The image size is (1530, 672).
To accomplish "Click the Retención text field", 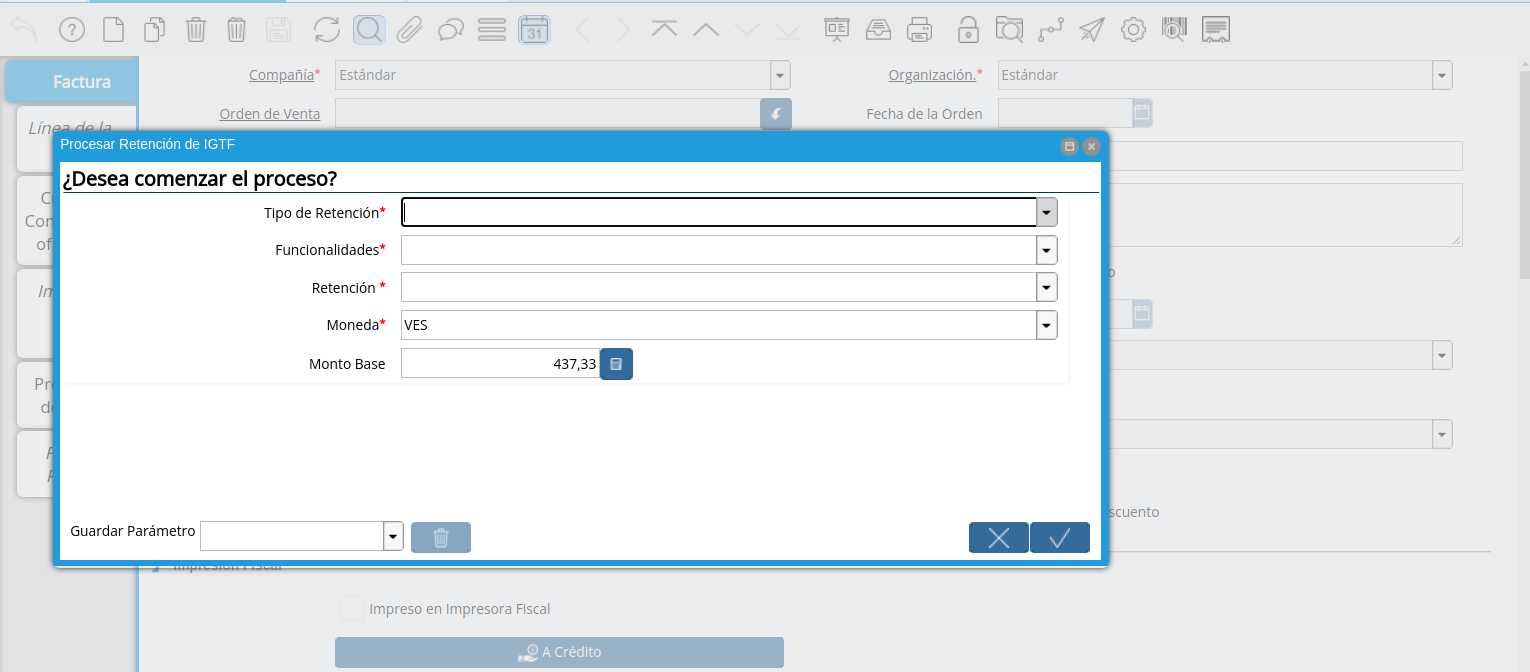I will (719, 287).
